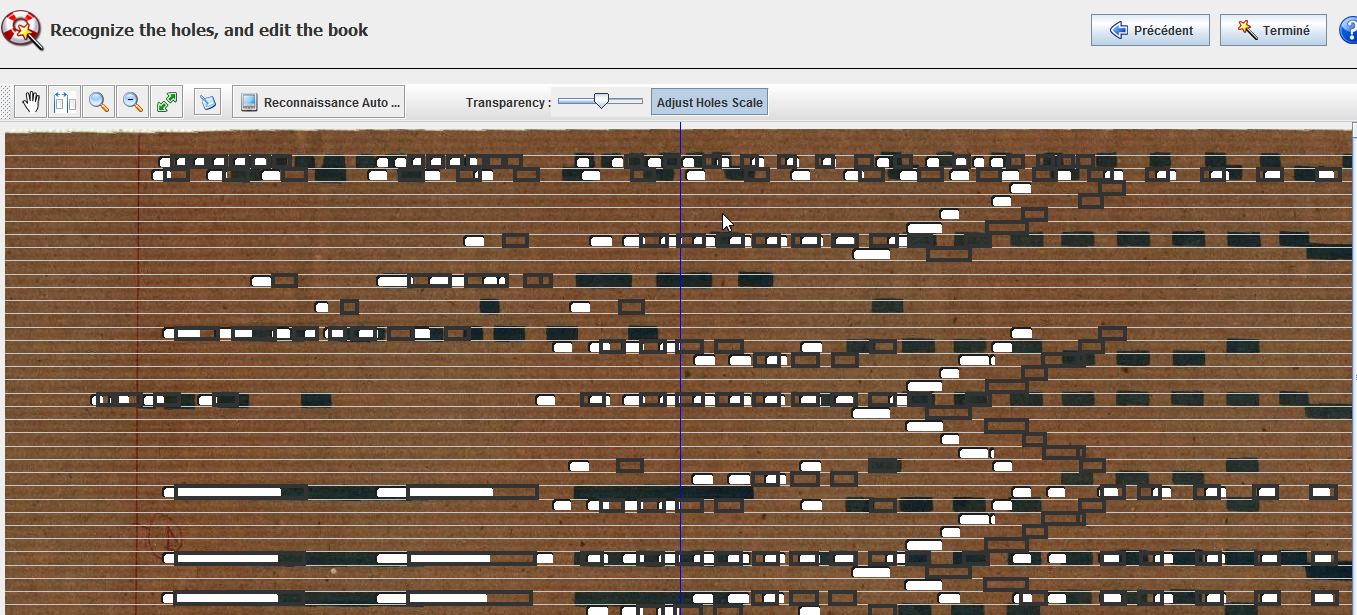
Task: Toggle the Adjust Holes Scale button
Action: coord(709,102)
